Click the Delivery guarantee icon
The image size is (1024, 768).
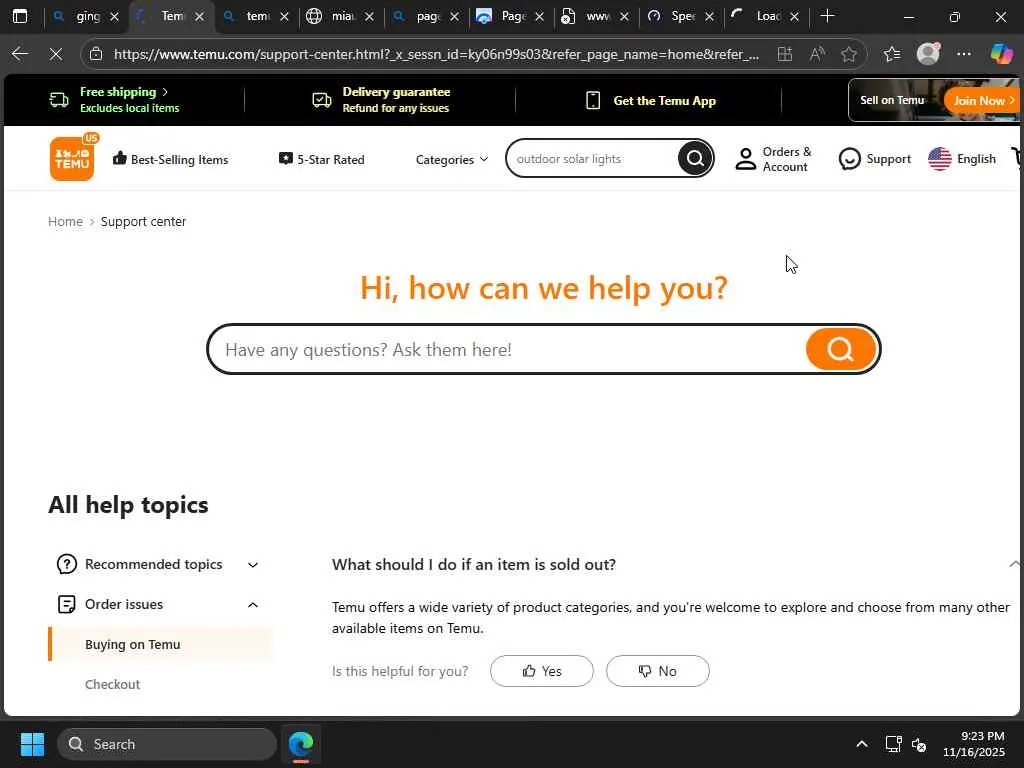(321, 100)
